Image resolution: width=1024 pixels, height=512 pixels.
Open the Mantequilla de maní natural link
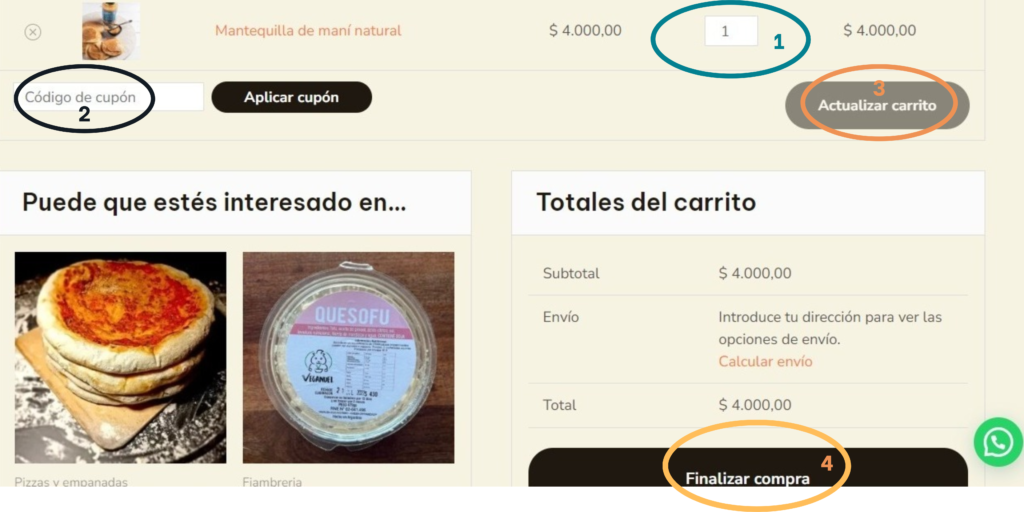(308, 31)
